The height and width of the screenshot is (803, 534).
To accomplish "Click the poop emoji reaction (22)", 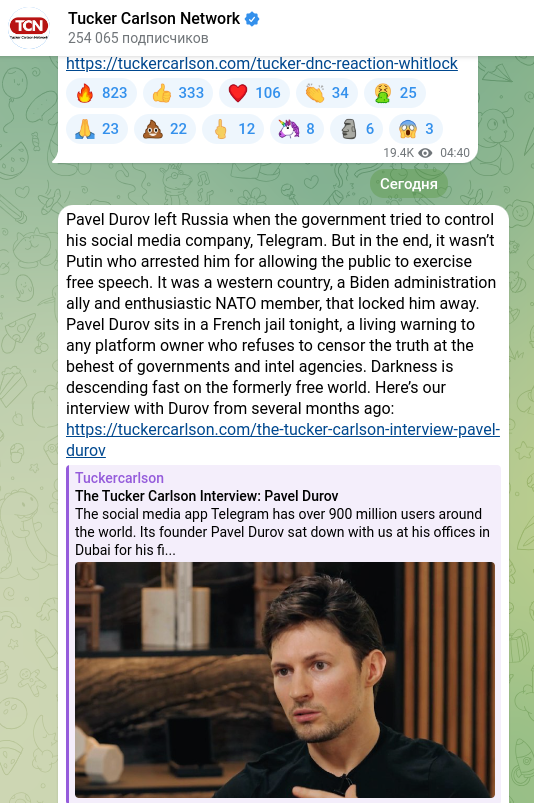I will point(165,129).
